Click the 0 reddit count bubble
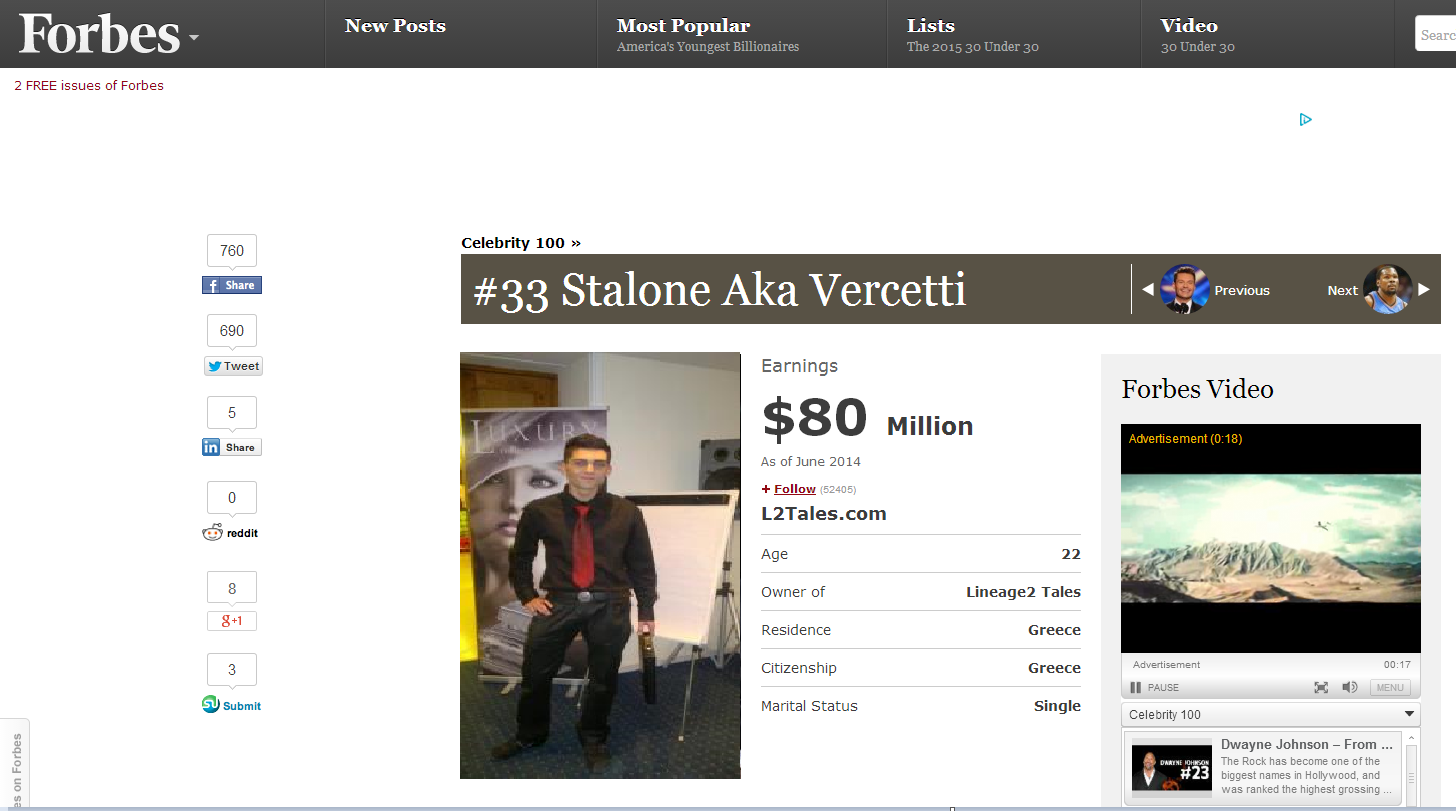This screenshot has height=811, width=1456. 232,498
